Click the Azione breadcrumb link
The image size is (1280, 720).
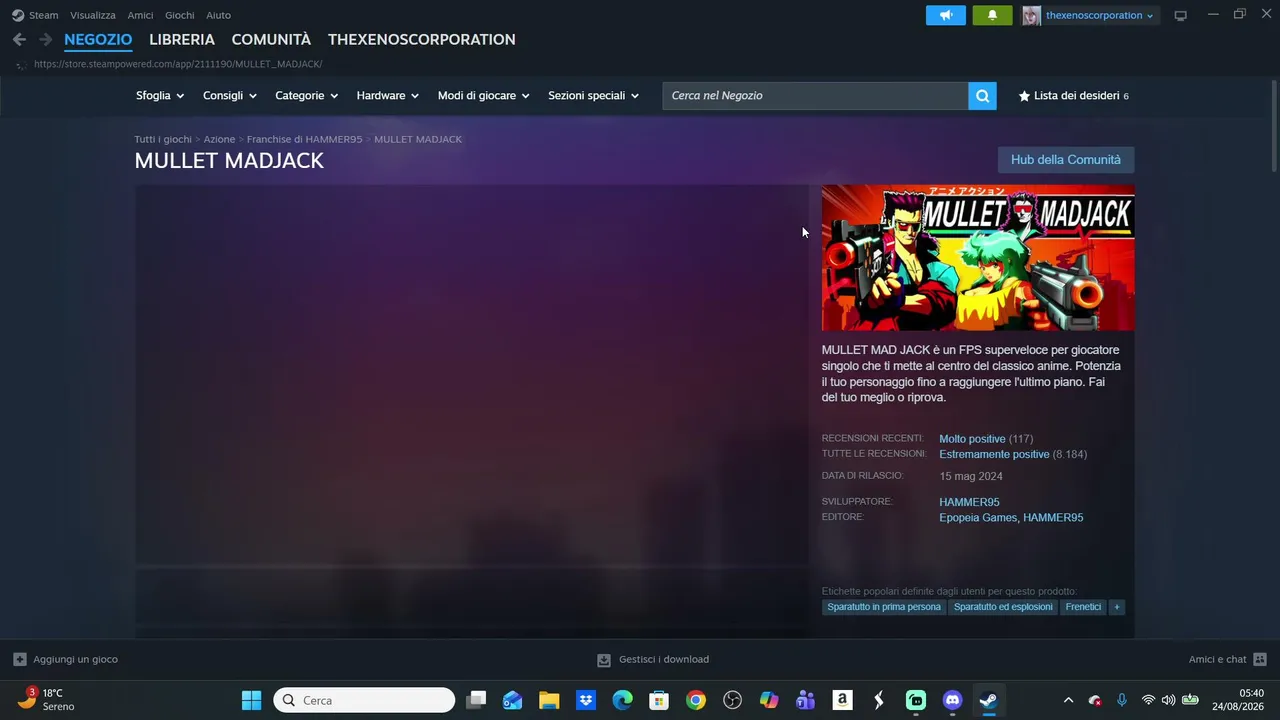(x=219, y=139)
